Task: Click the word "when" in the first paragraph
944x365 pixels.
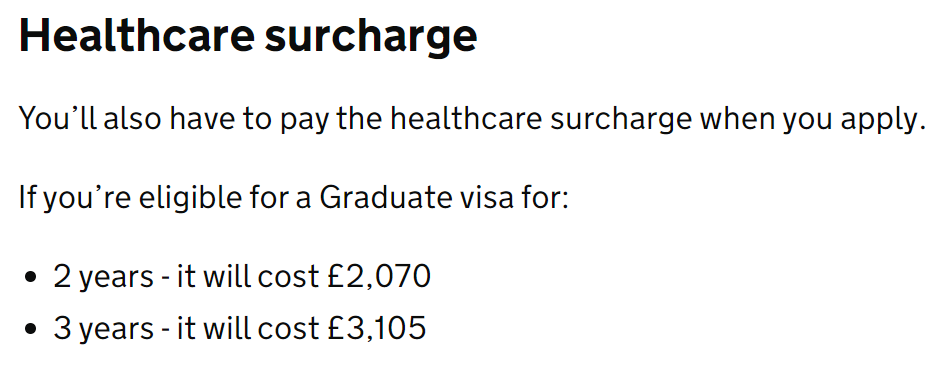Action: pos(736,118)
